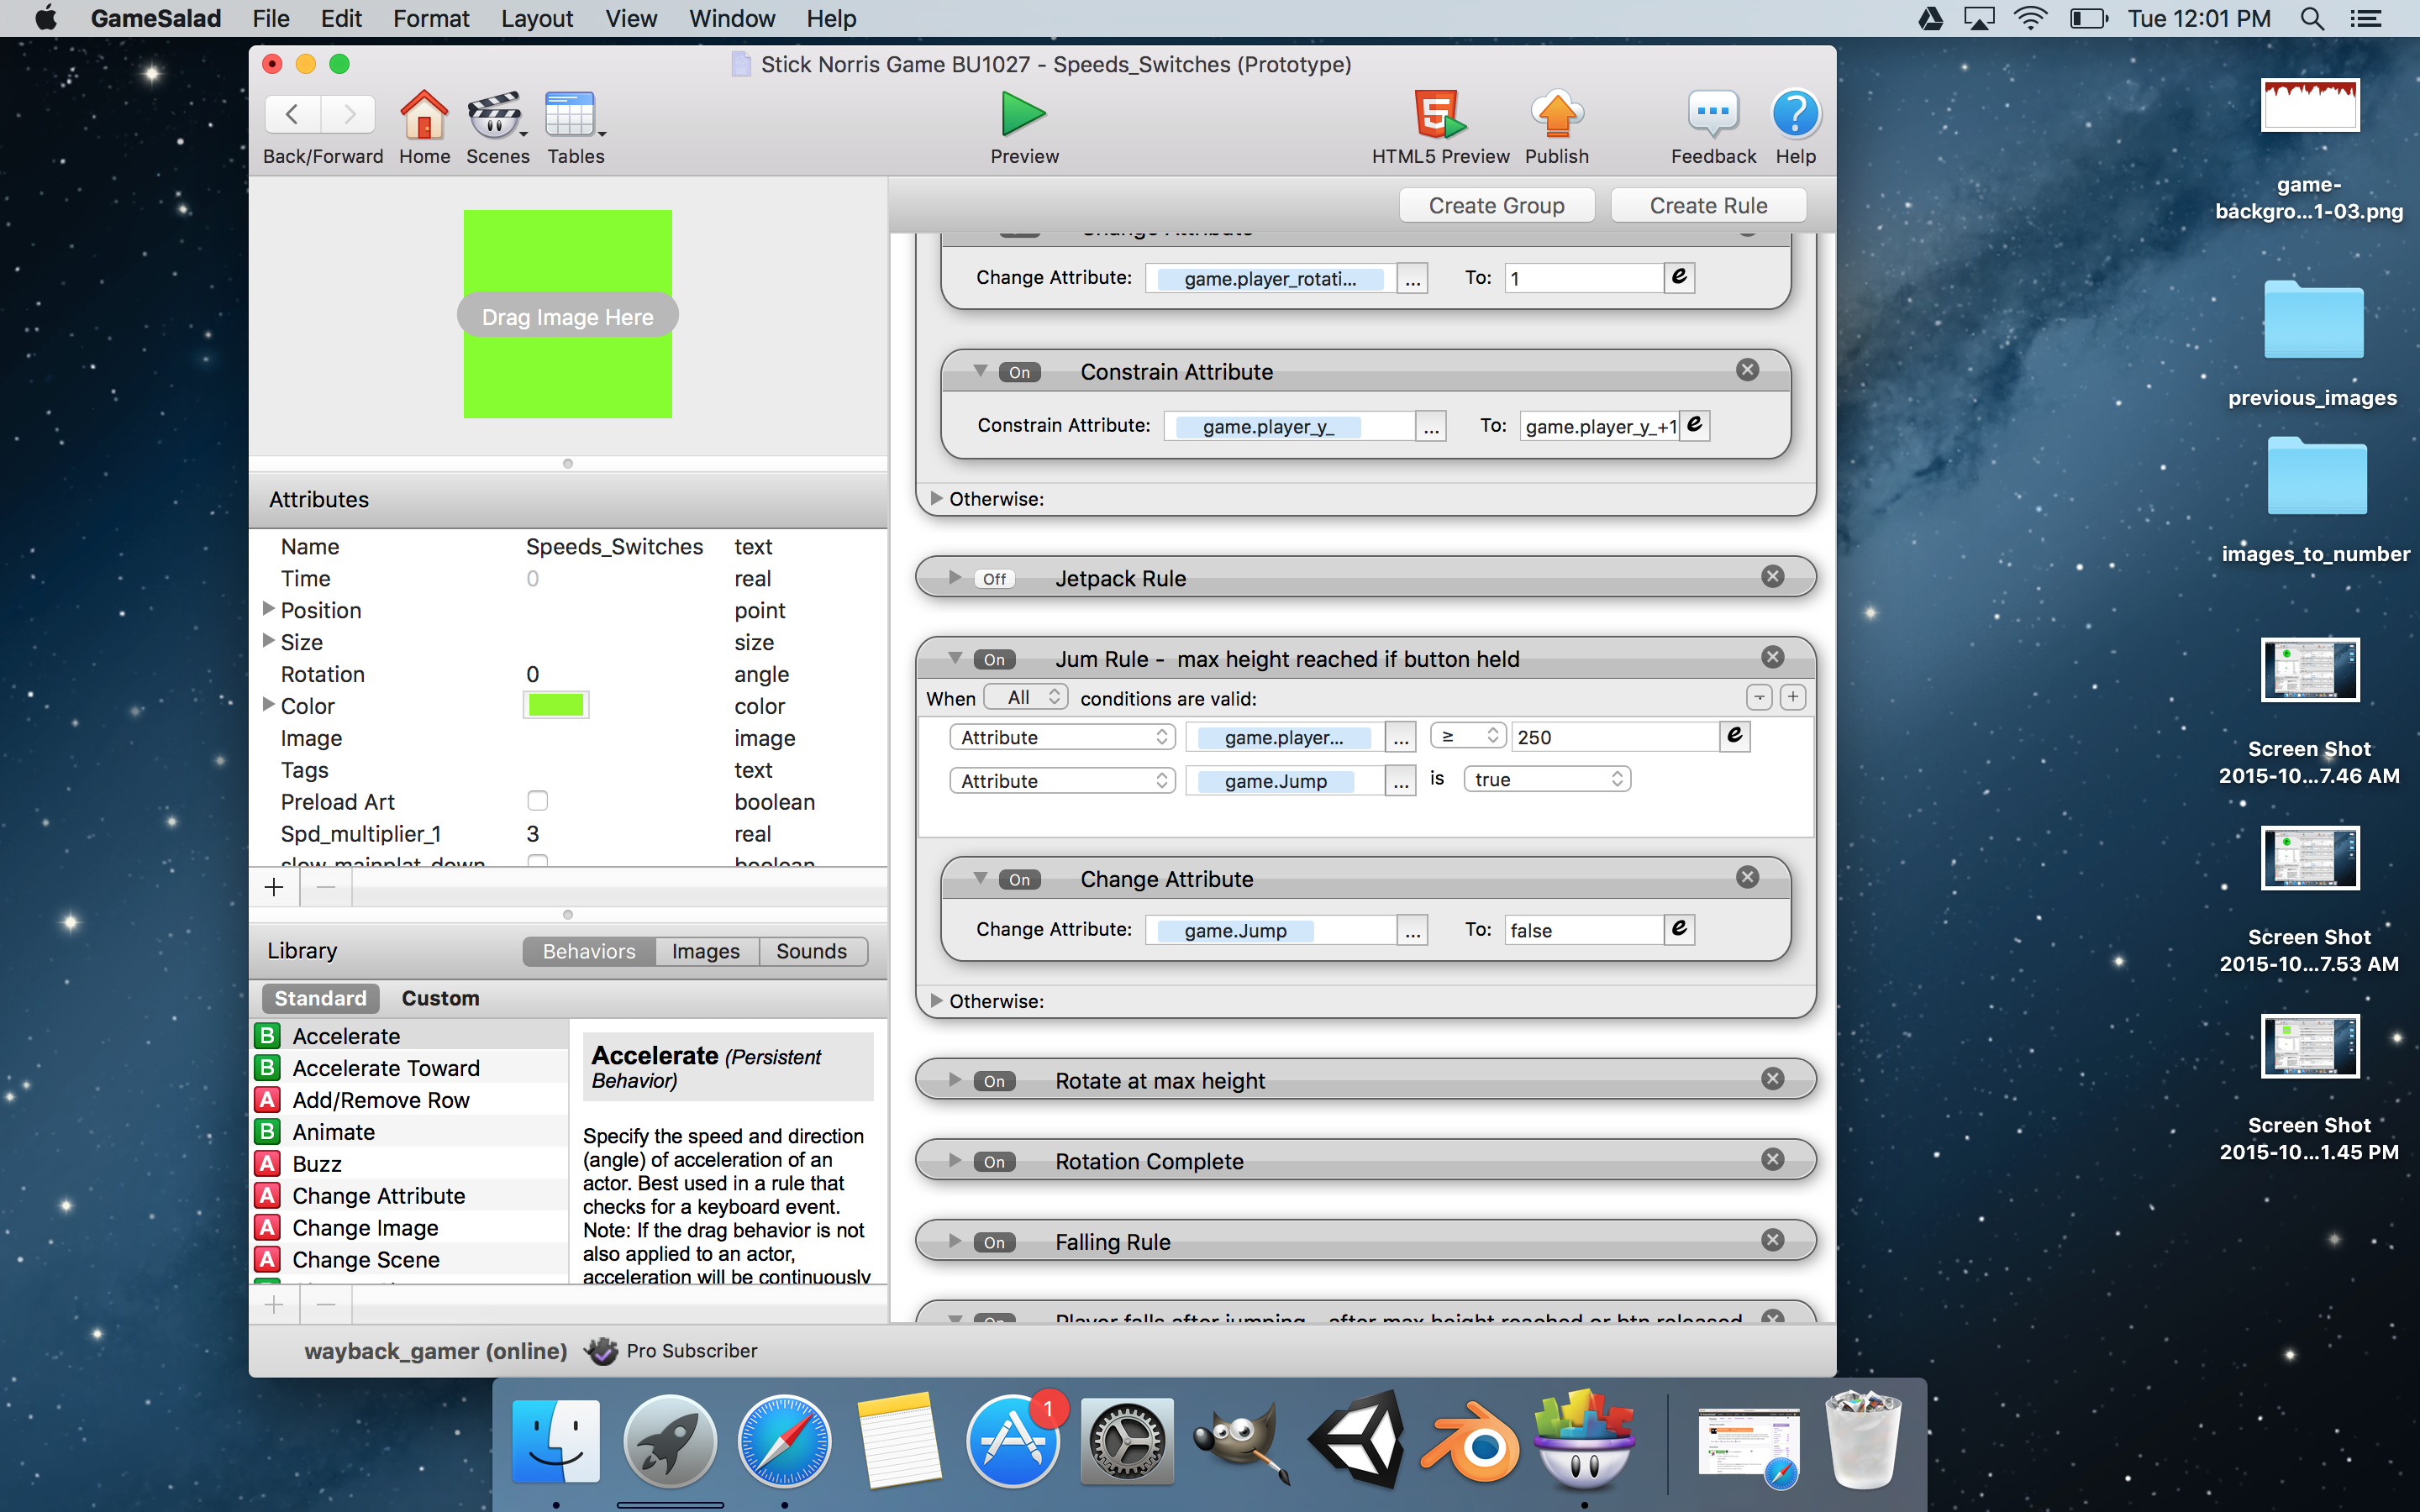This screenshot has height=1512, width=2420.
Task: Open the Feedback speech bubble icon
Action: [x=1712, y=114]
